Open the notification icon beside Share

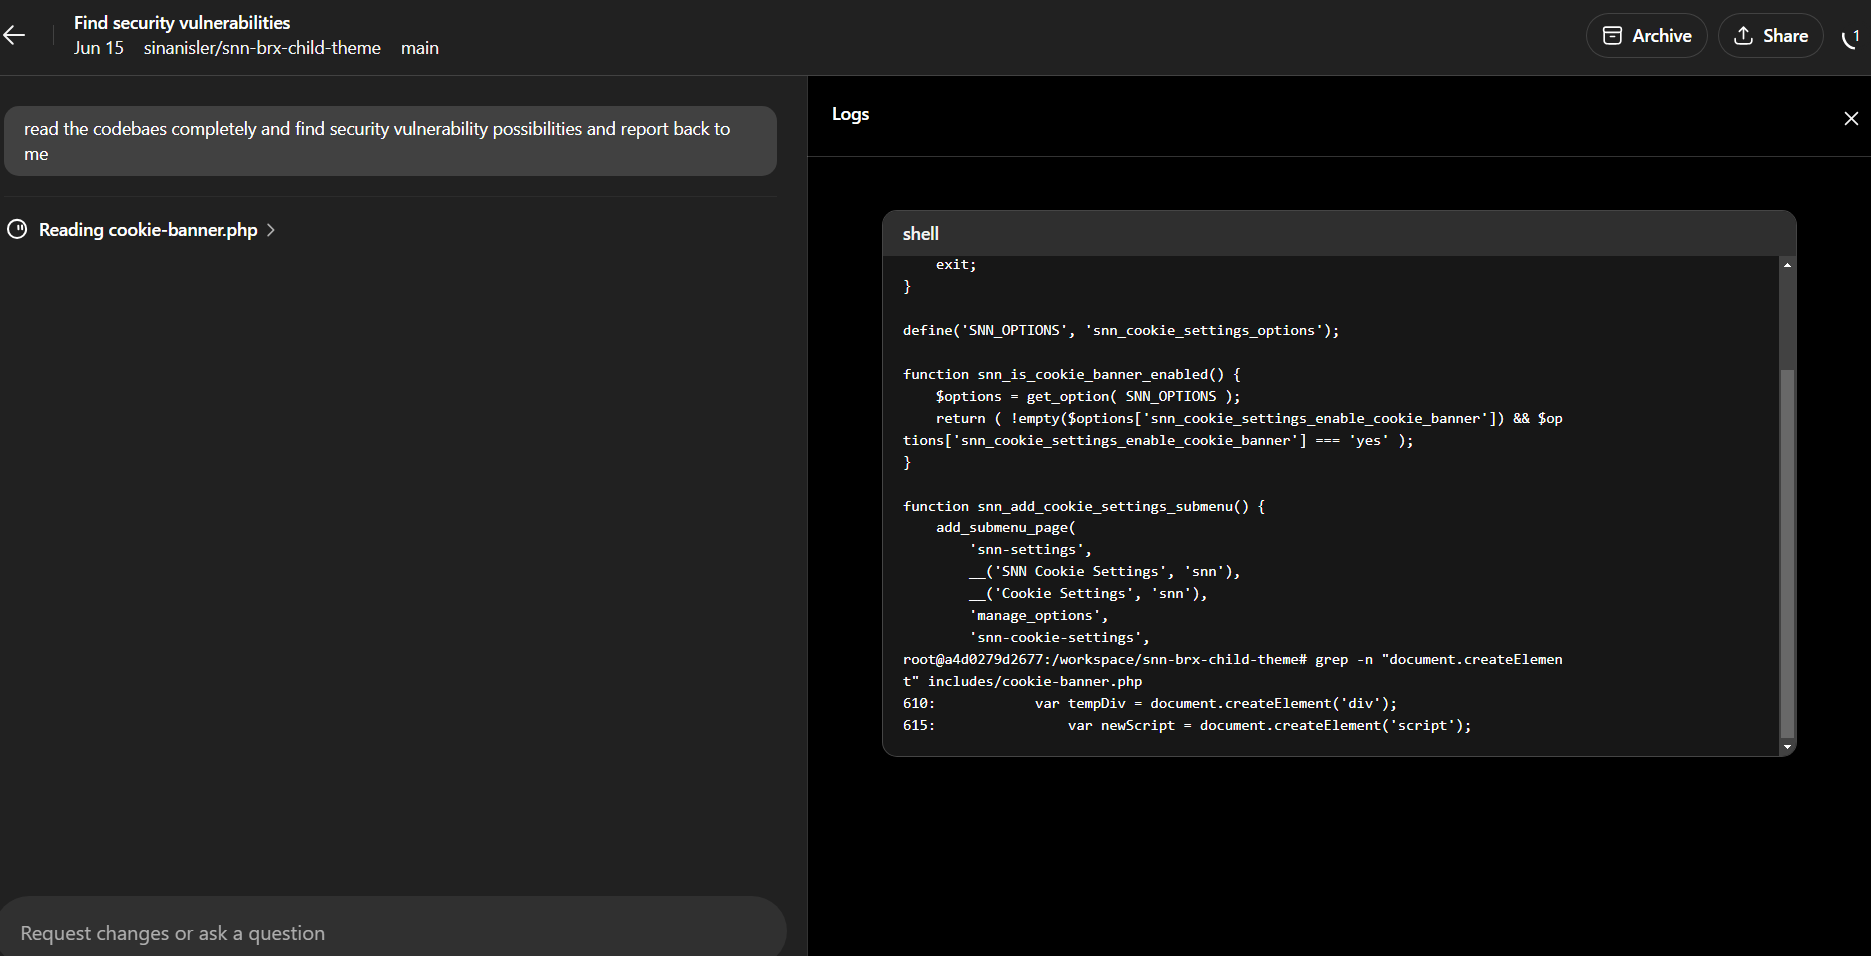[x=1851, y=38]
